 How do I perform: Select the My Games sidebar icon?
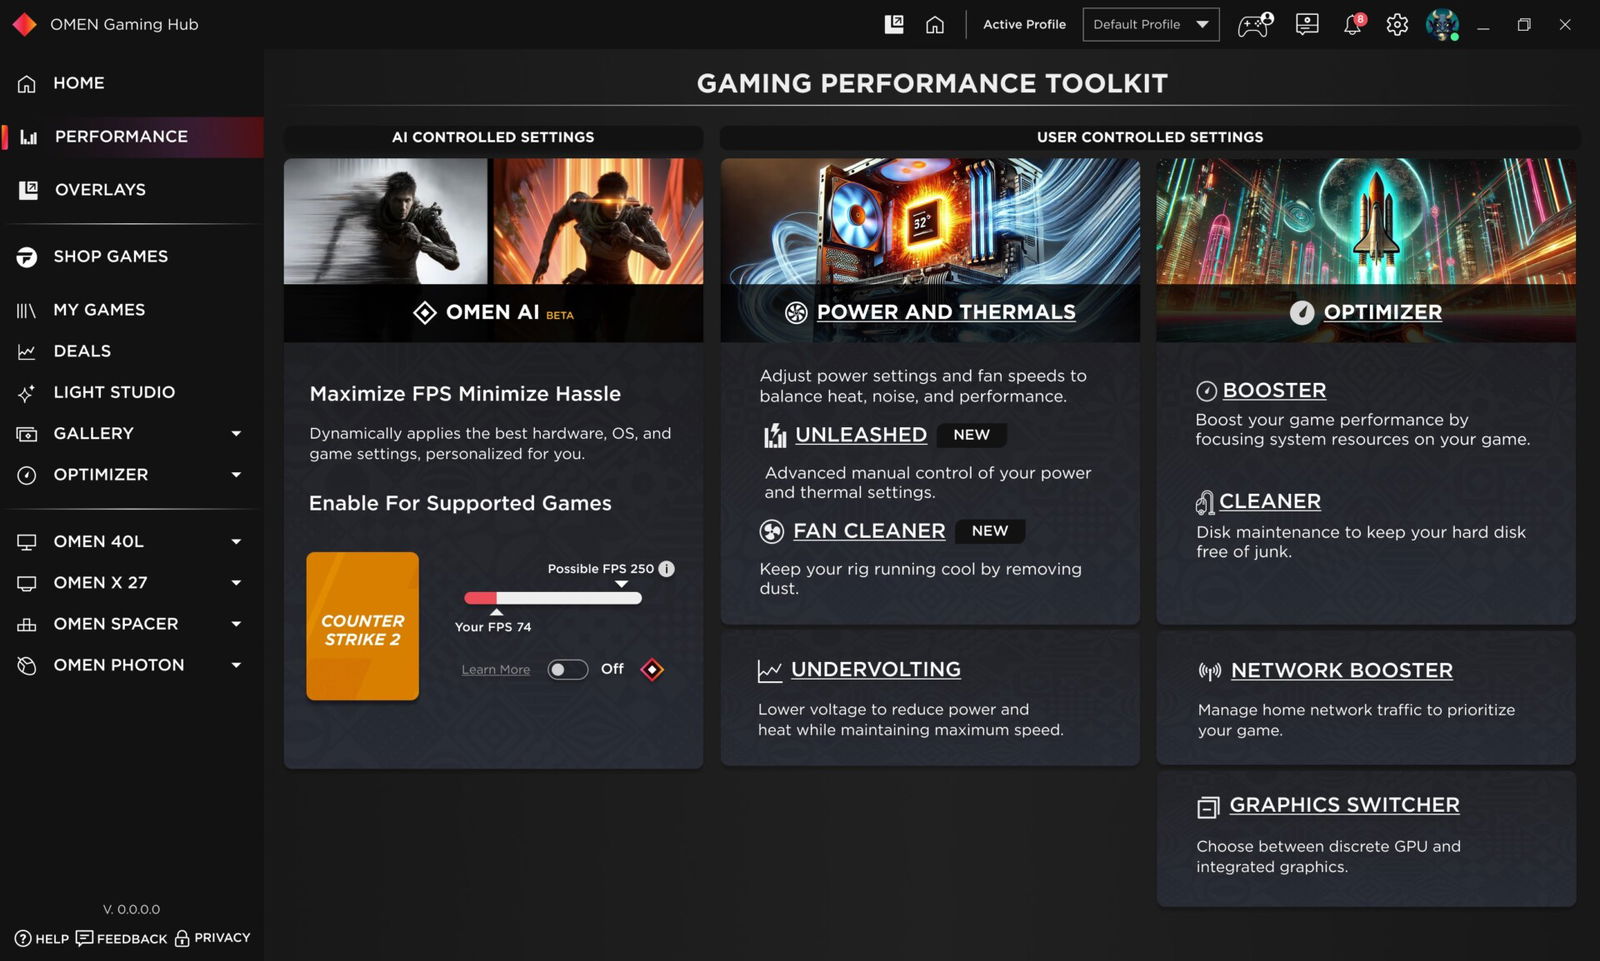click(27, 309)
